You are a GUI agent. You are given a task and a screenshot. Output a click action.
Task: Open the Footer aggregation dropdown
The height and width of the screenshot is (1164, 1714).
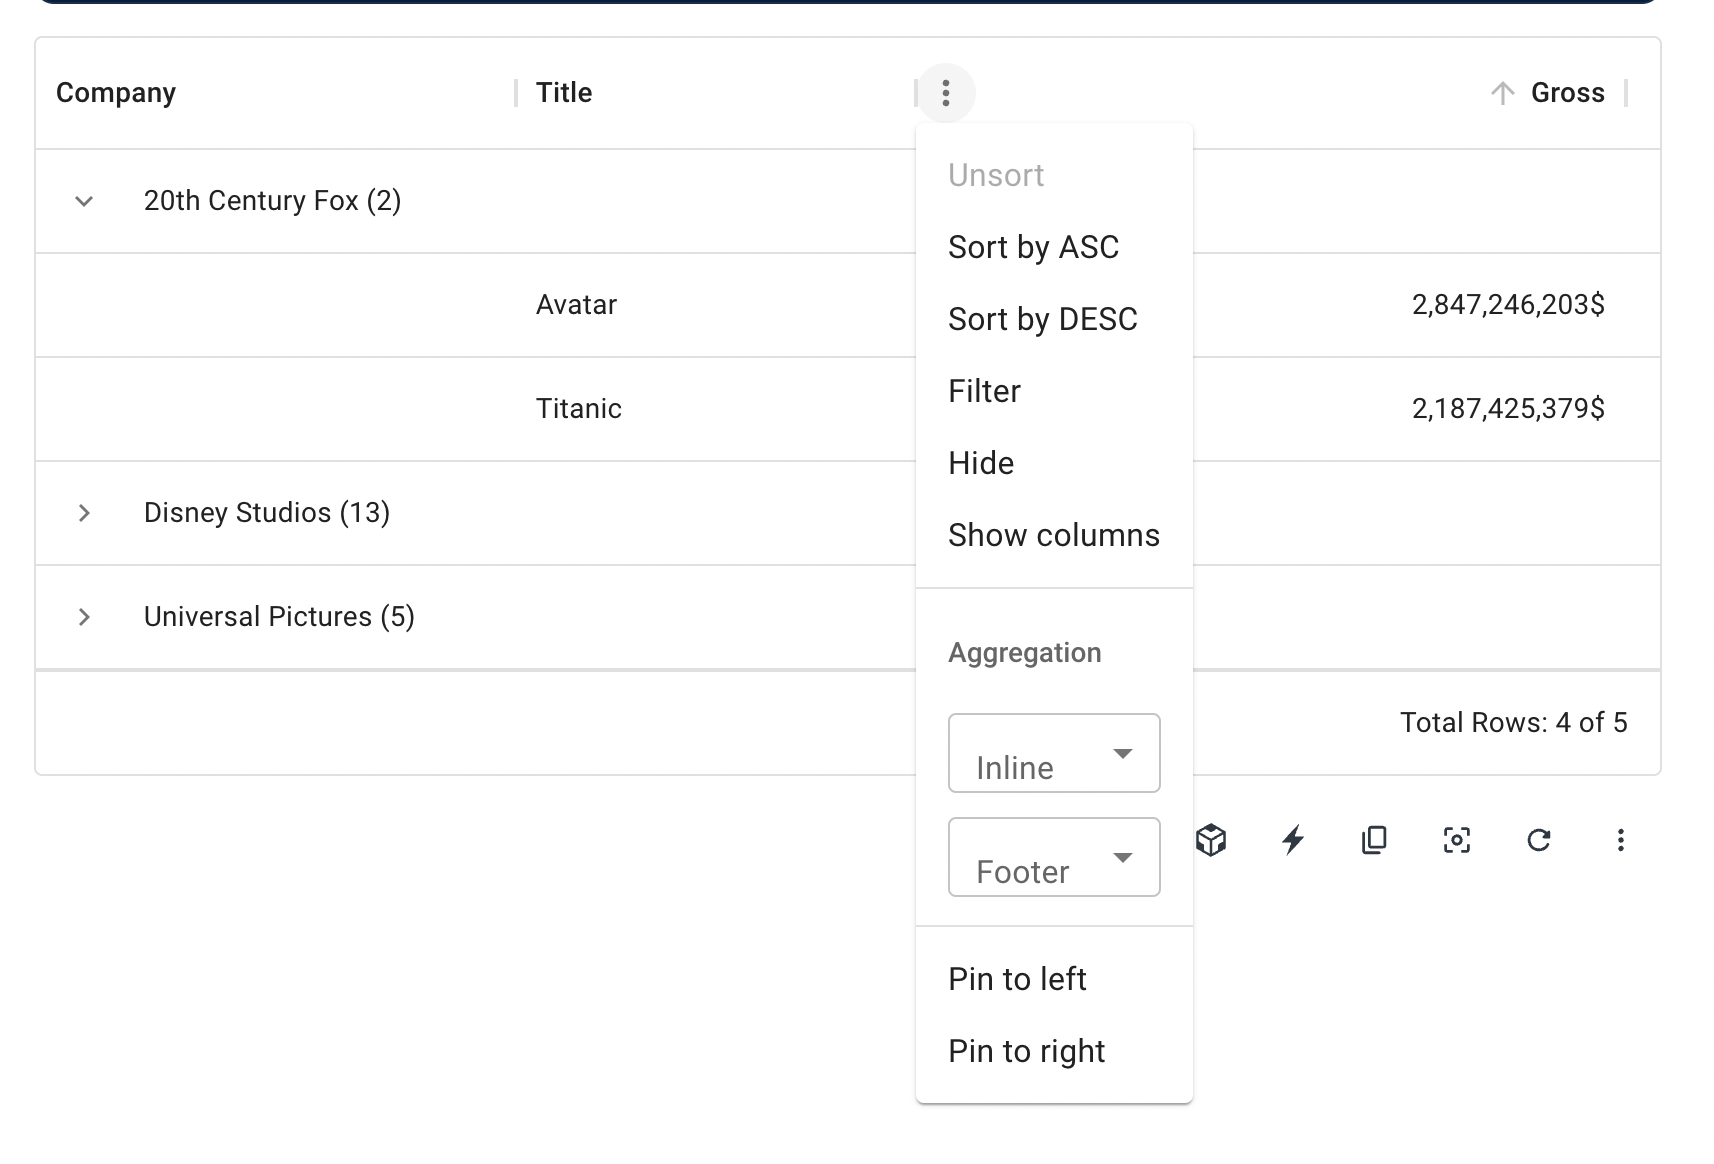[x=1054, y=857]
